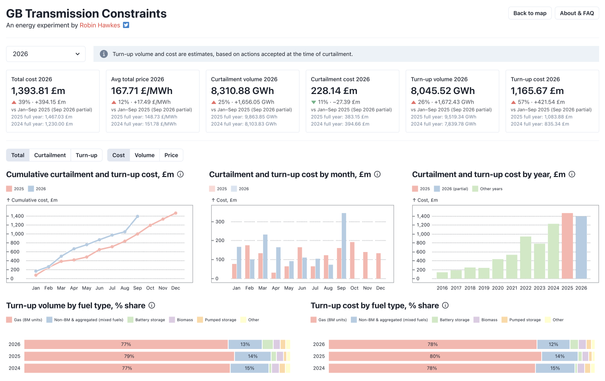Click the info icon in the estimates notice
This screenshot has width=605, height=381.
(x=104, y=54)
